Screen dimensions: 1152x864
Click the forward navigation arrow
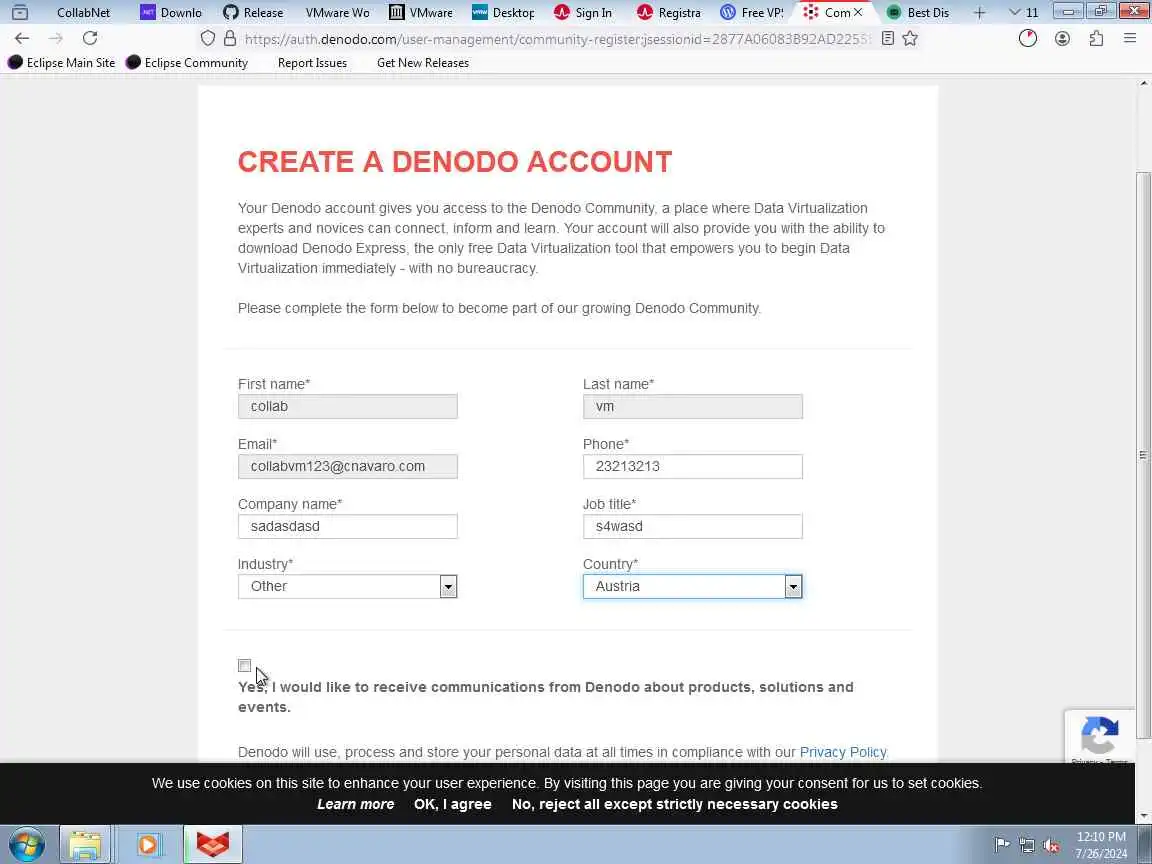[x=56, y=38]
